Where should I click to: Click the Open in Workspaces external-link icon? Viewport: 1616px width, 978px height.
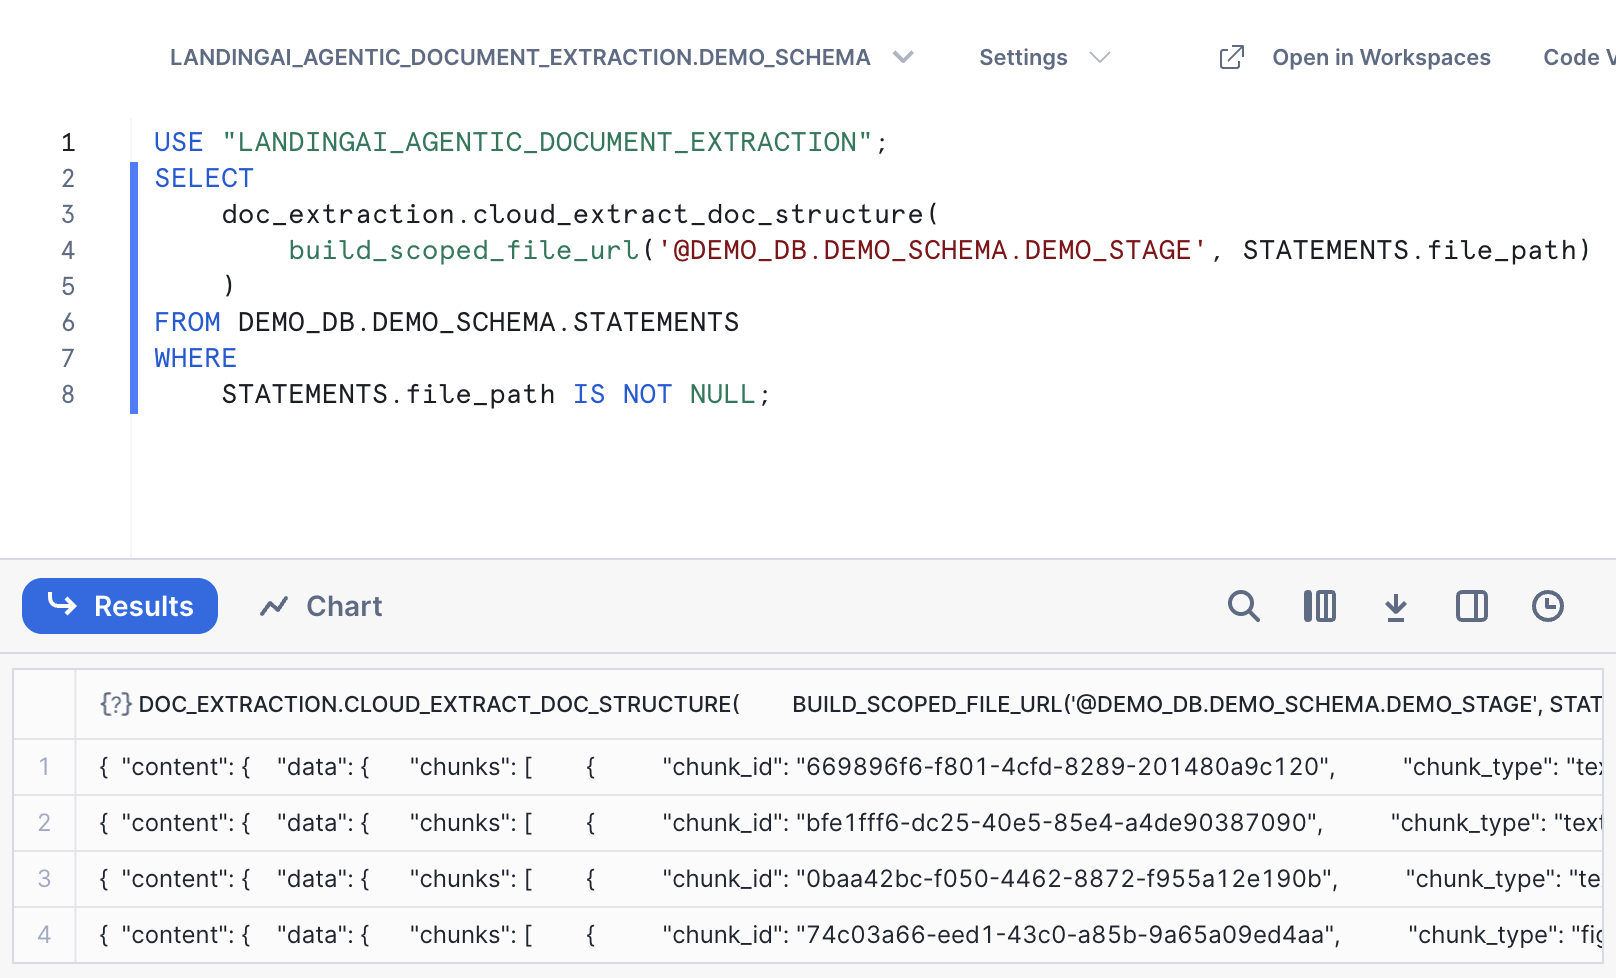(x=1232, y=57)
